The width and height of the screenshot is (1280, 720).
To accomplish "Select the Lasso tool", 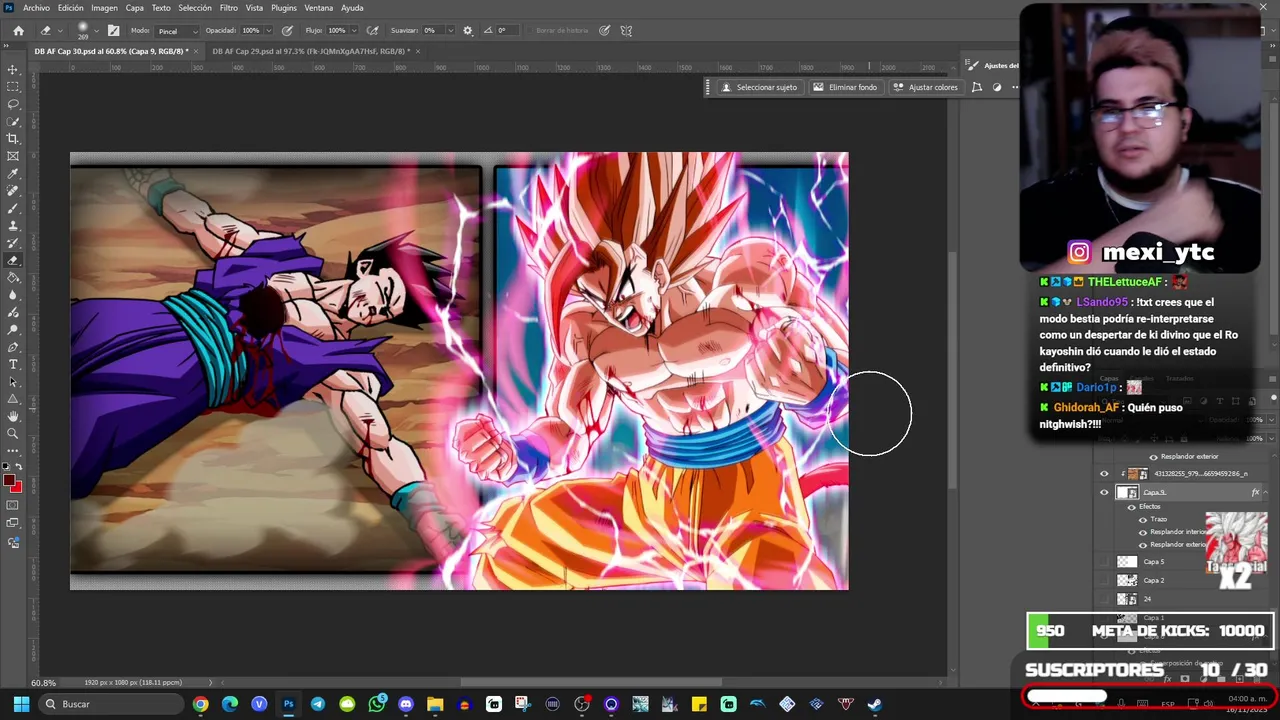I will coord(13,104).
